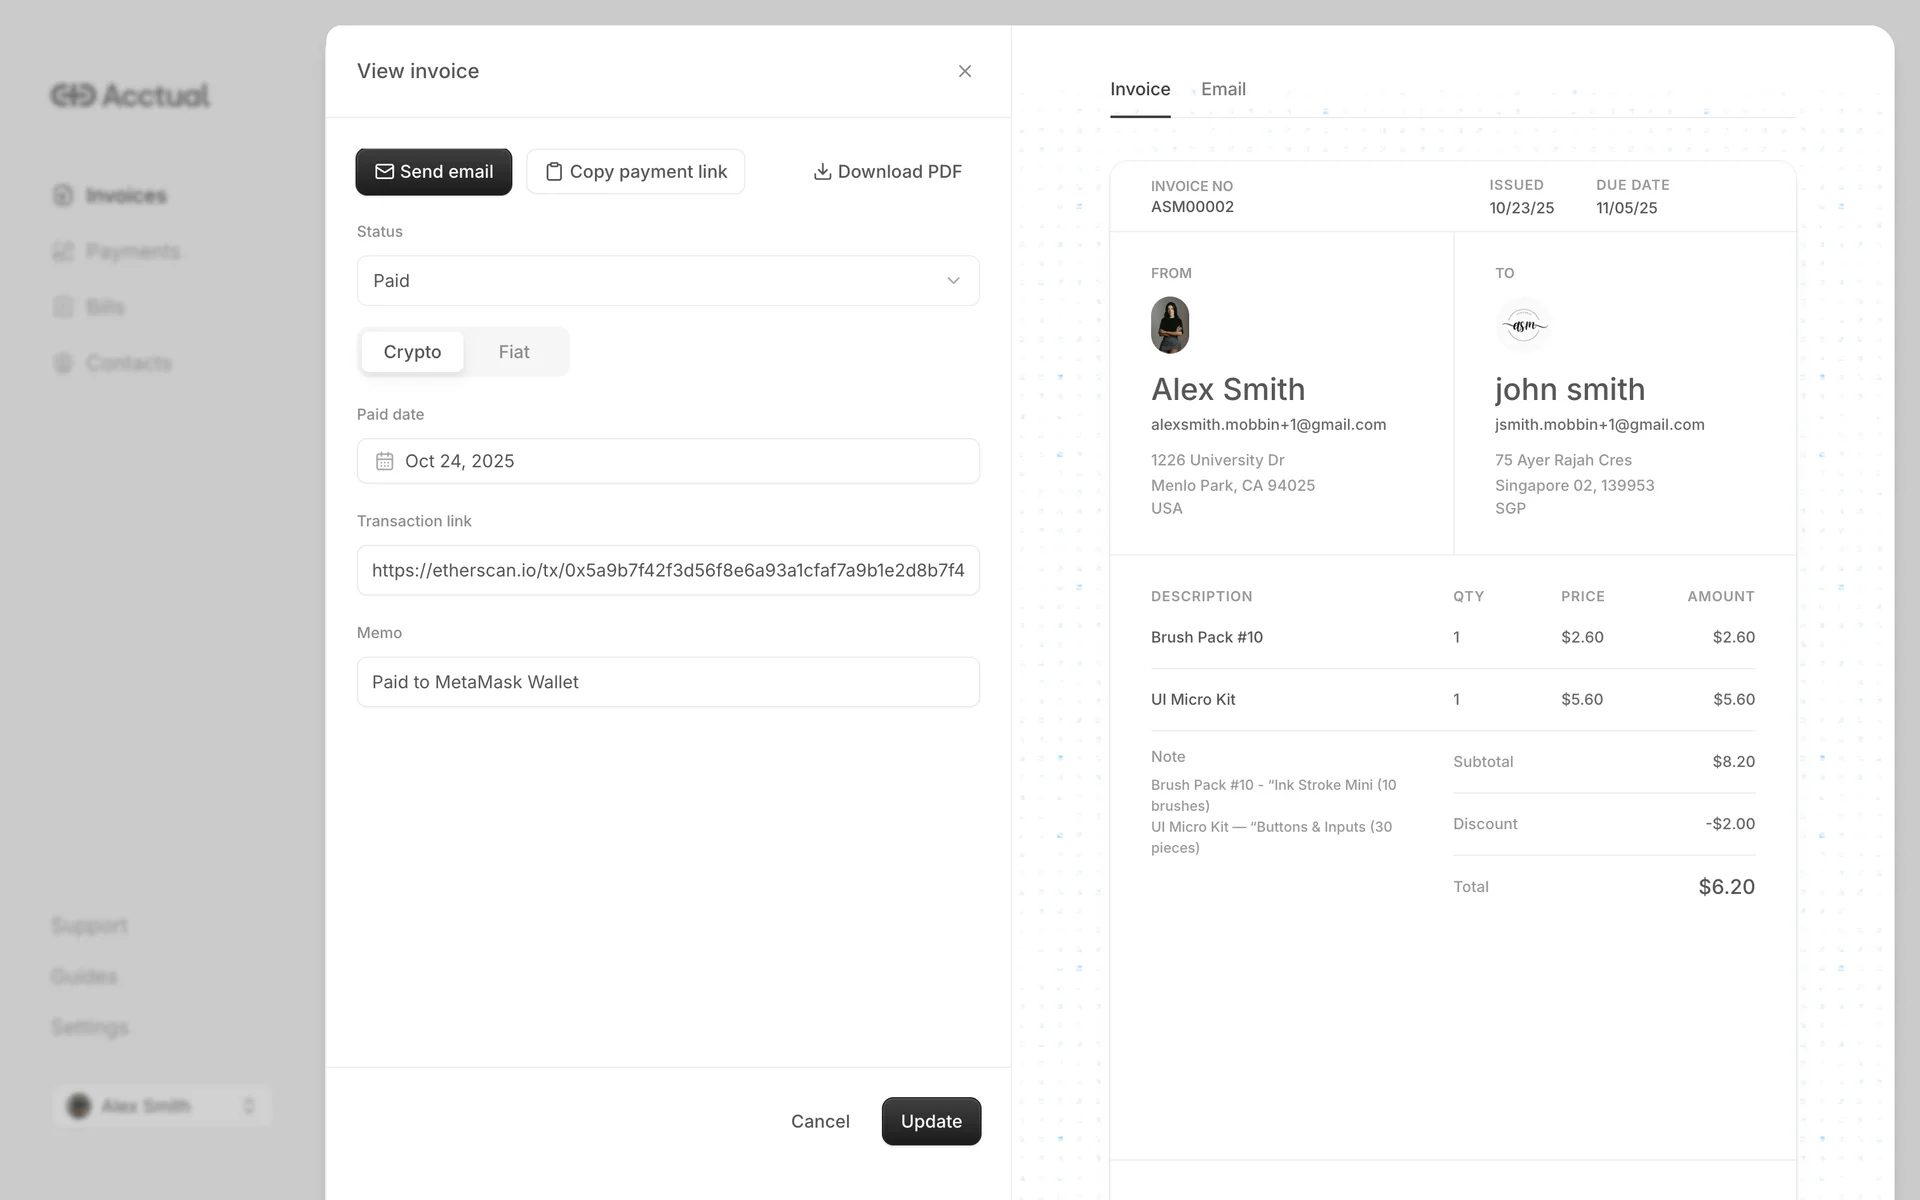Click the Acctual logo in the sidebar
Image resolution: width=1920 pixels, height=1200 pixels.
[130, 95]
